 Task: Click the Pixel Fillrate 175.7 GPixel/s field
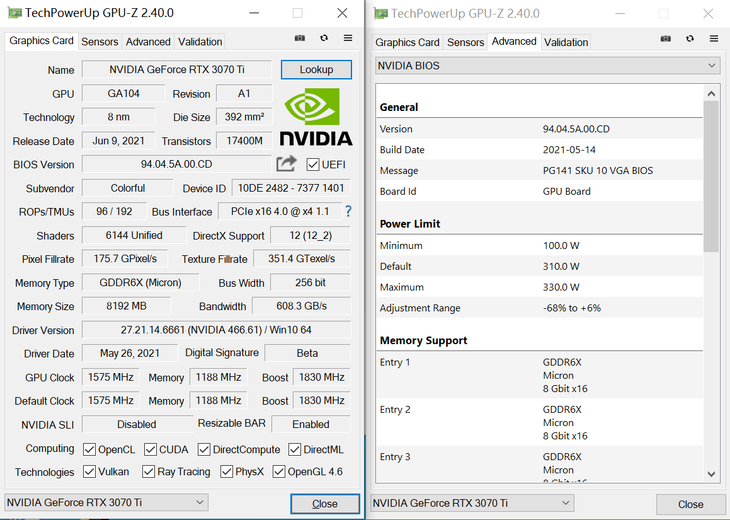[125, 259]
